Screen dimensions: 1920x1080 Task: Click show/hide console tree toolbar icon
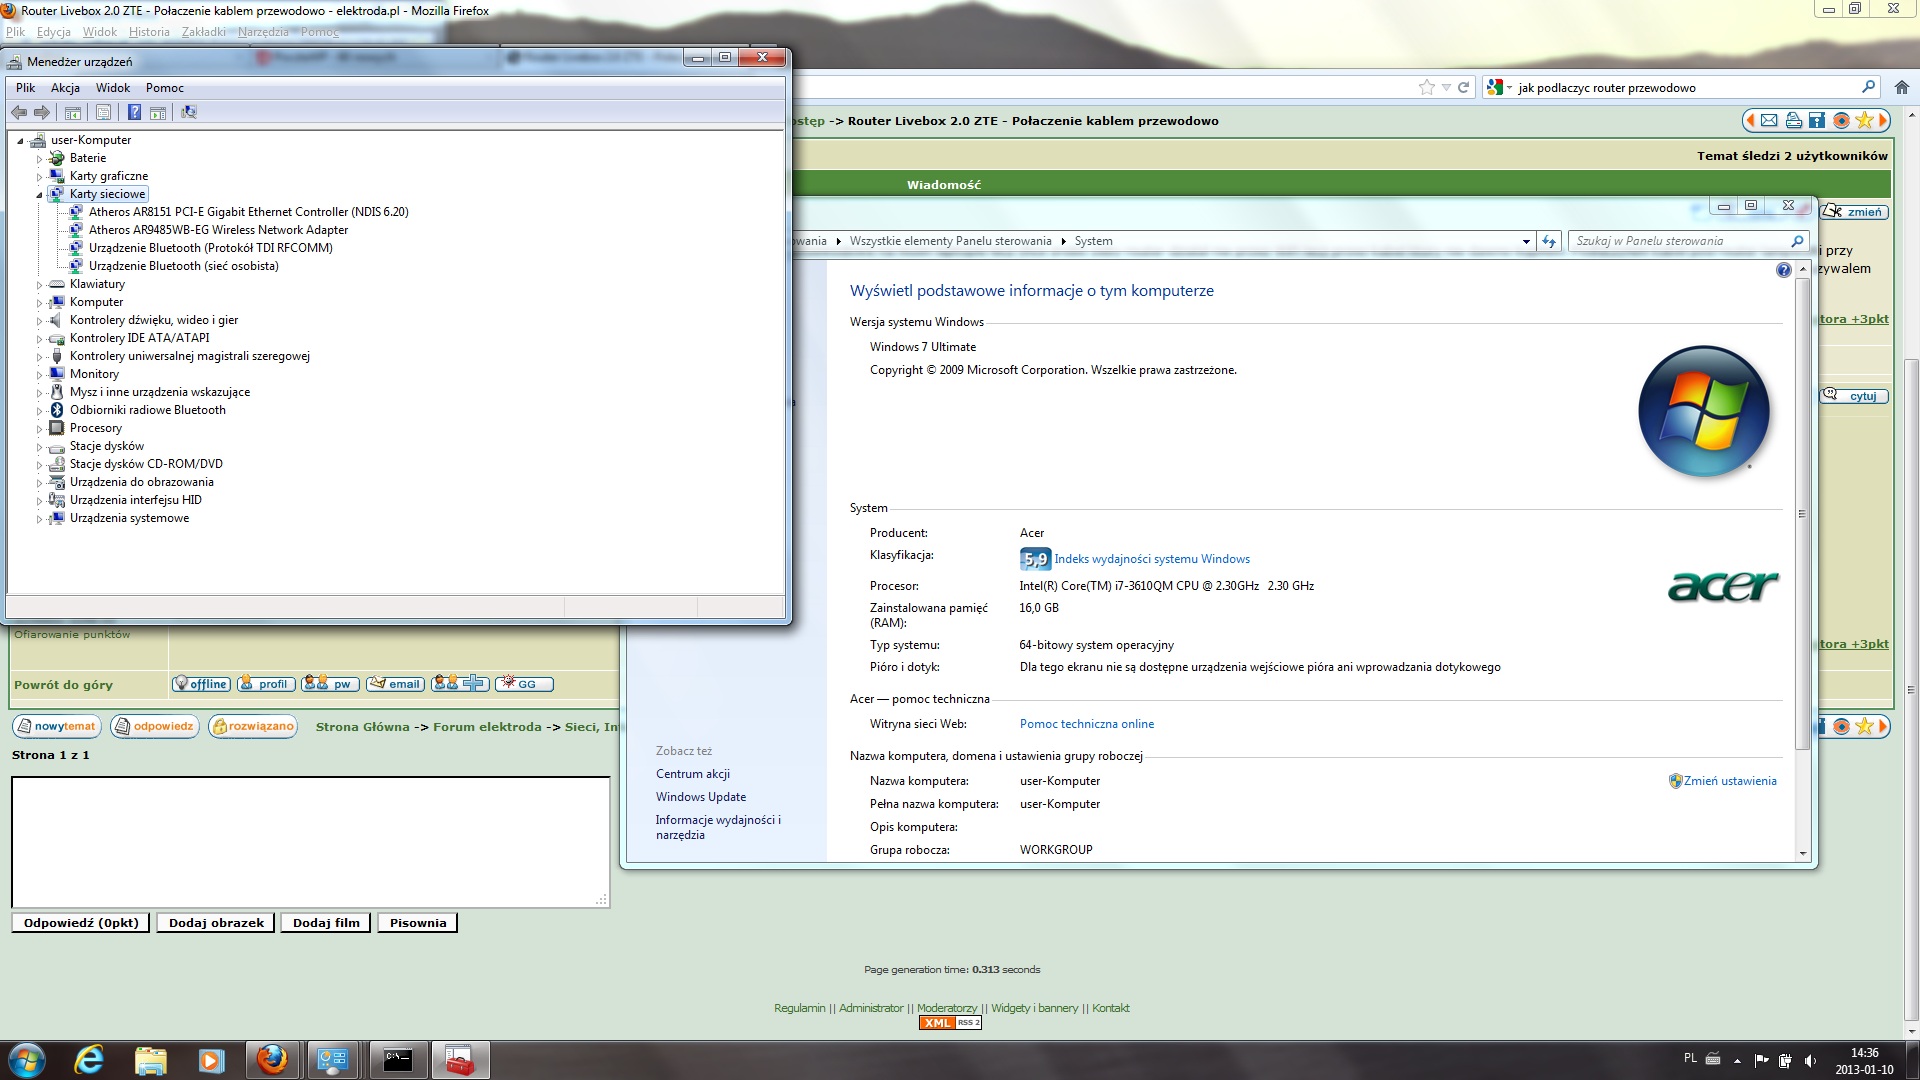tap(73, 112)
